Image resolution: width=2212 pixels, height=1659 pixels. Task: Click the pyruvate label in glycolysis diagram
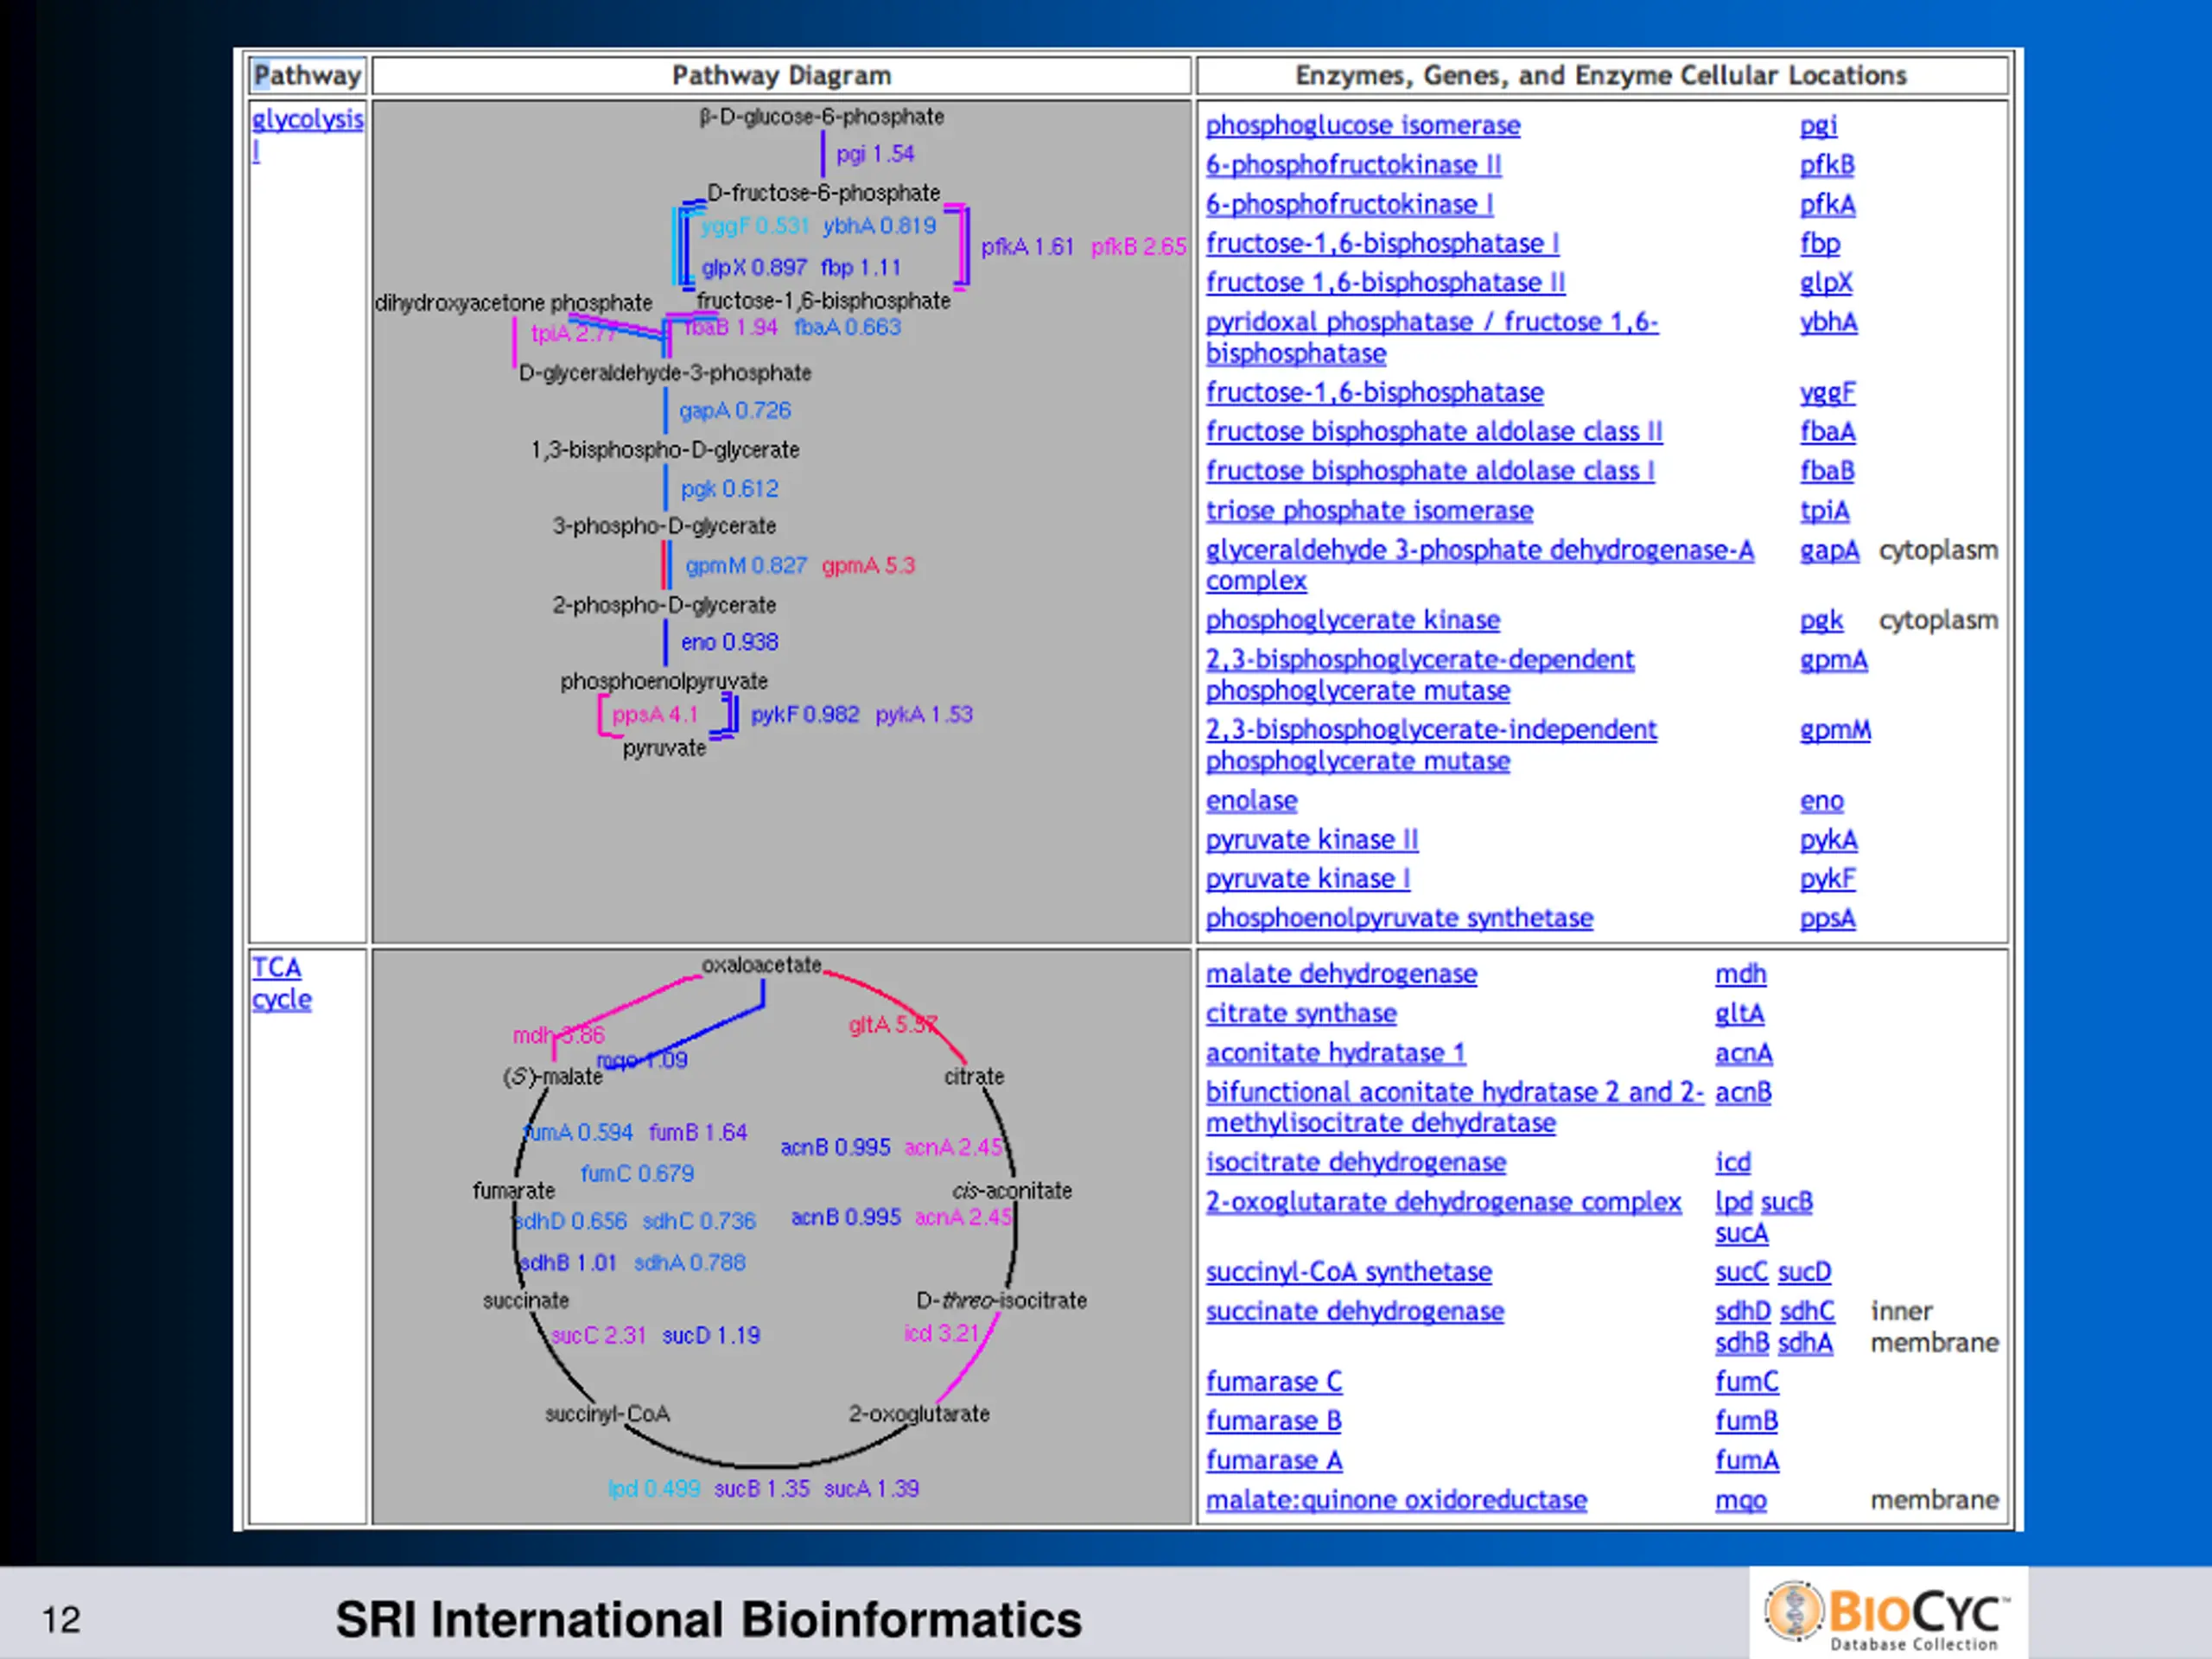pyautogui.click(x=664, y=748)
